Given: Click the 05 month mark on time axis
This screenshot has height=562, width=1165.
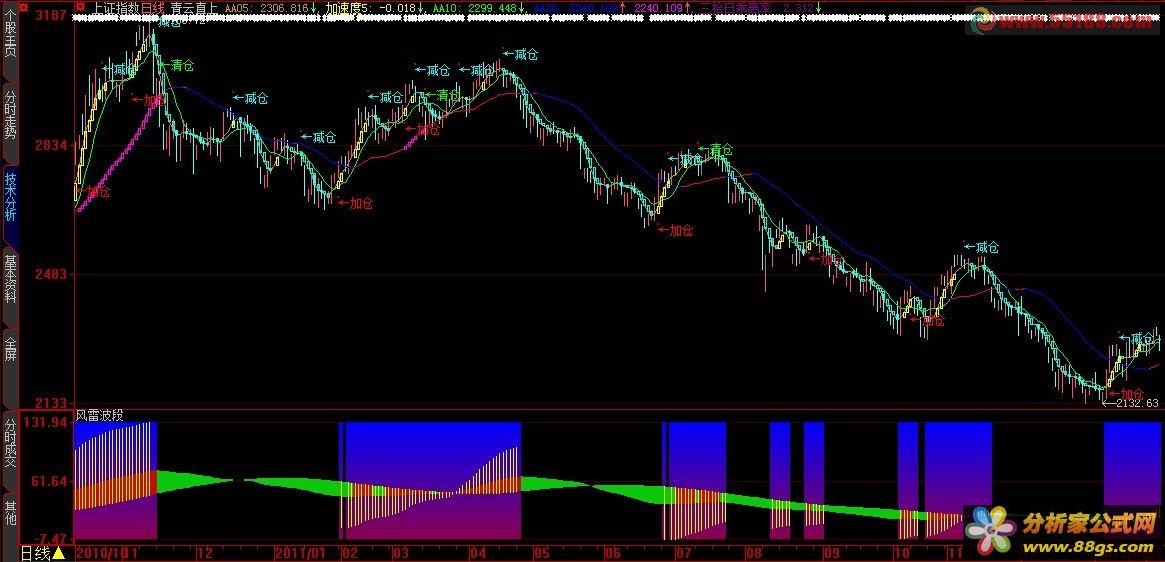Looking at the screenshot, I should click(542, 554).
